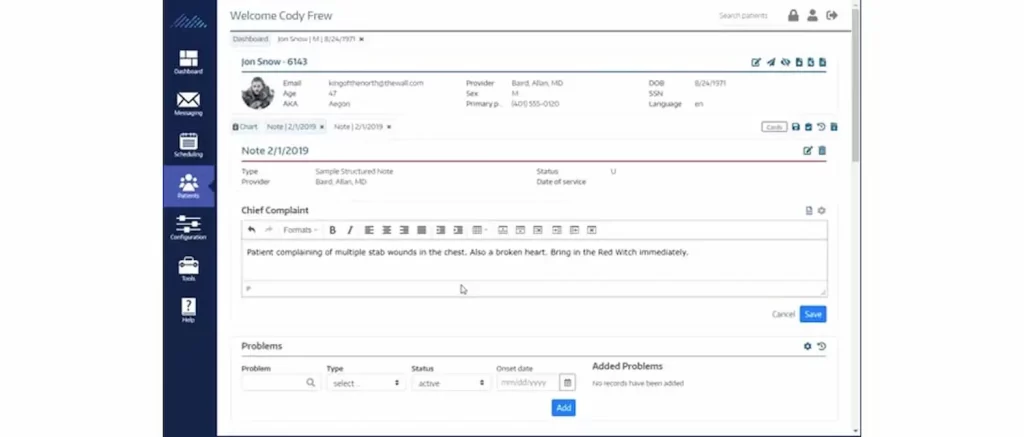Click the document icon beside Chief Complaint
Image resolution: width=1024 pixels, height=437 pixels.
tap(809, 210)
